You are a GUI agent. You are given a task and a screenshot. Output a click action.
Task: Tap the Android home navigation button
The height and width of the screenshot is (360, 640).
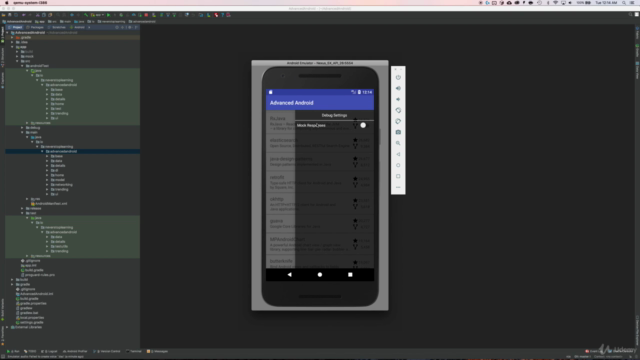320,275
